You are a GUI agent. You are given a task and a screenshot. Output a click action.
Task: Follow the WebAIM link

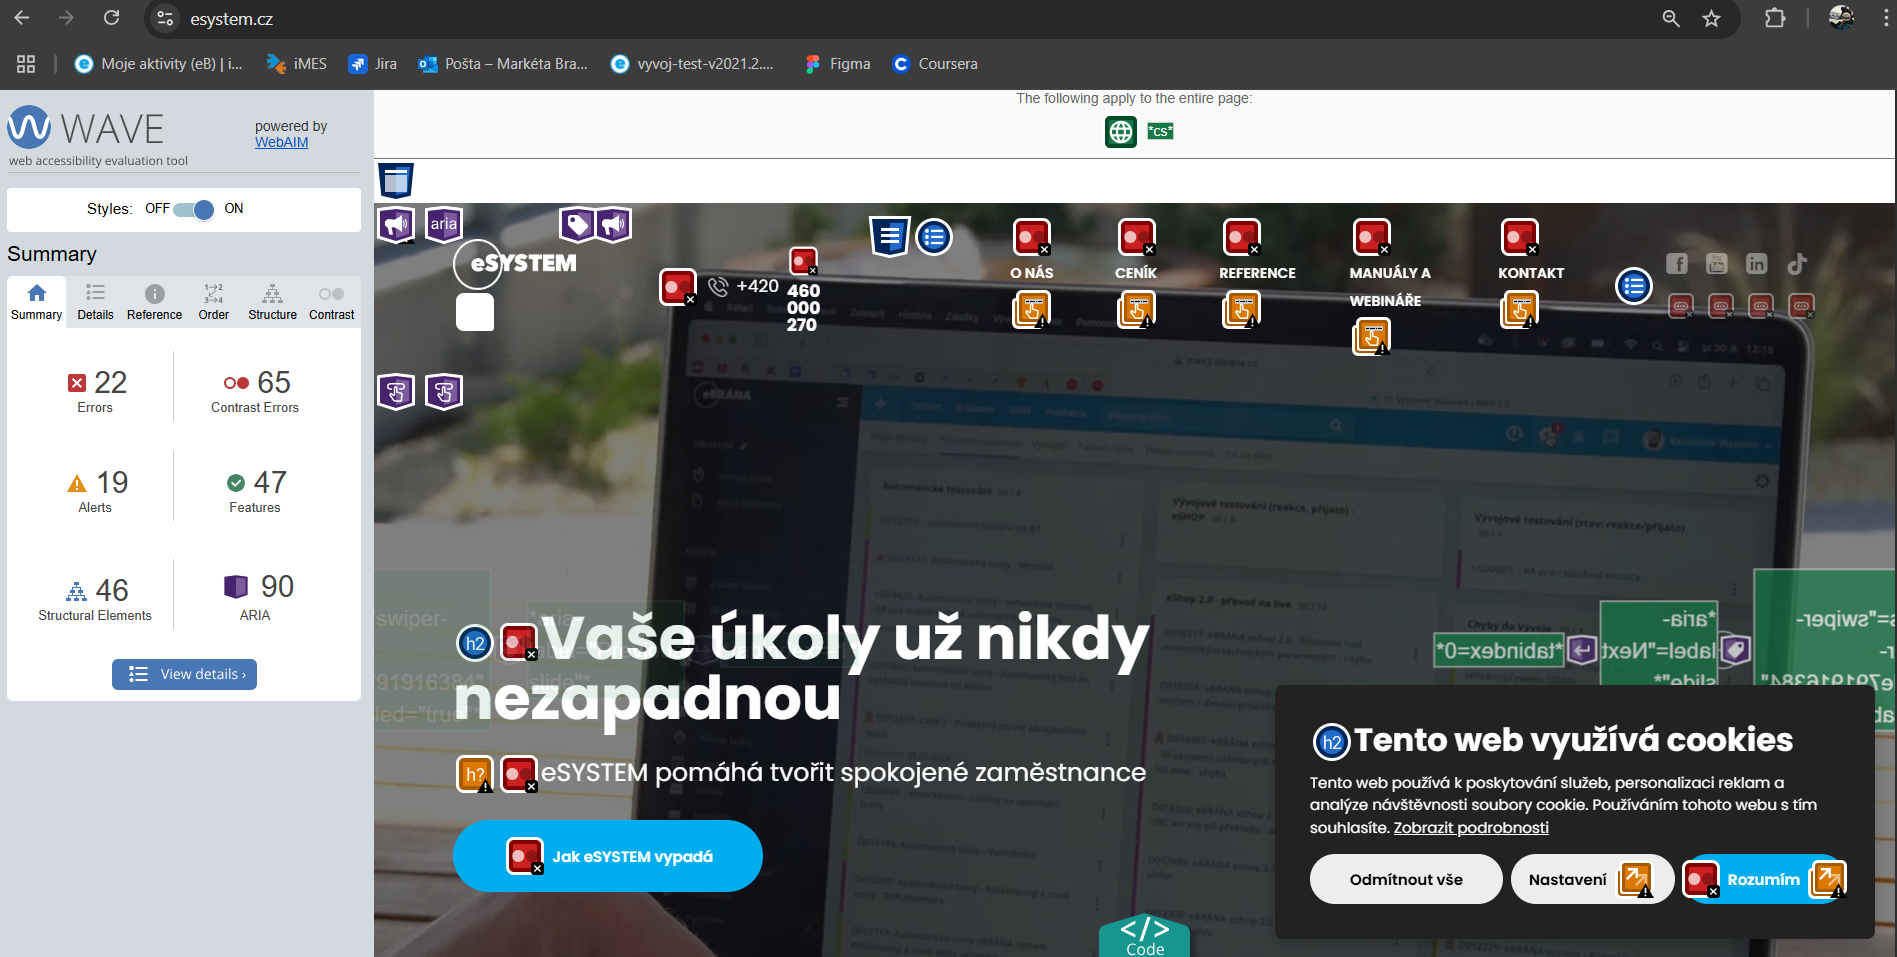click(x=281, y=142)
